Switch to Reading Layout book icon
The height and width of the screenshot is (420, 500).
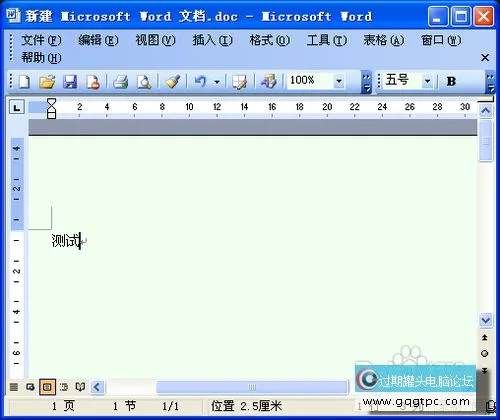[x=80, y=387]
